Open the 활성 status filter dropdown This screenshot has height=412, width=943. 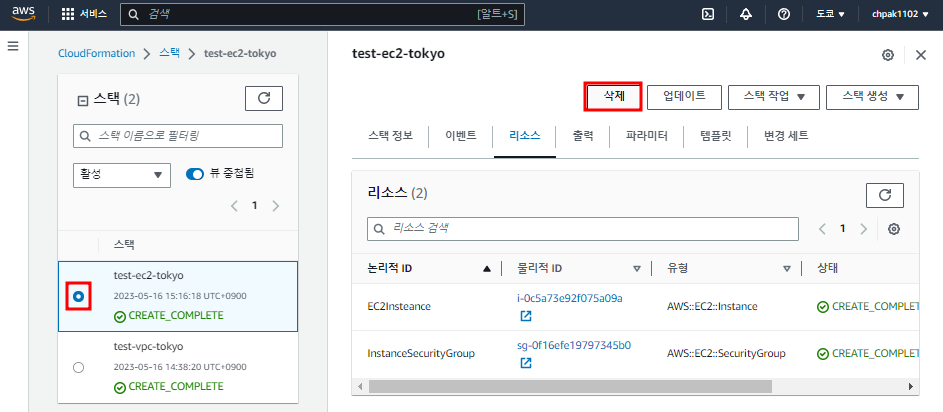click(122, 174)
